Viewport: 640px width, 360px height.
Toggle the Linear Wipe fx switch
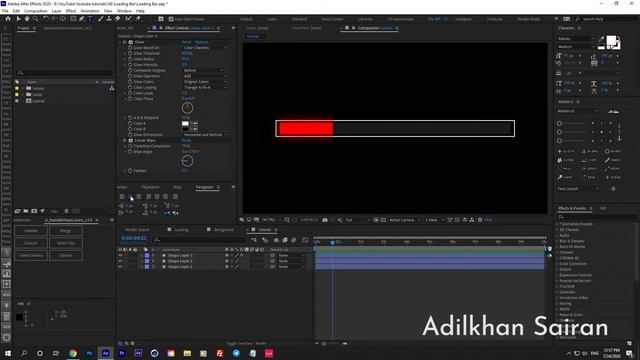pos(125,140)
